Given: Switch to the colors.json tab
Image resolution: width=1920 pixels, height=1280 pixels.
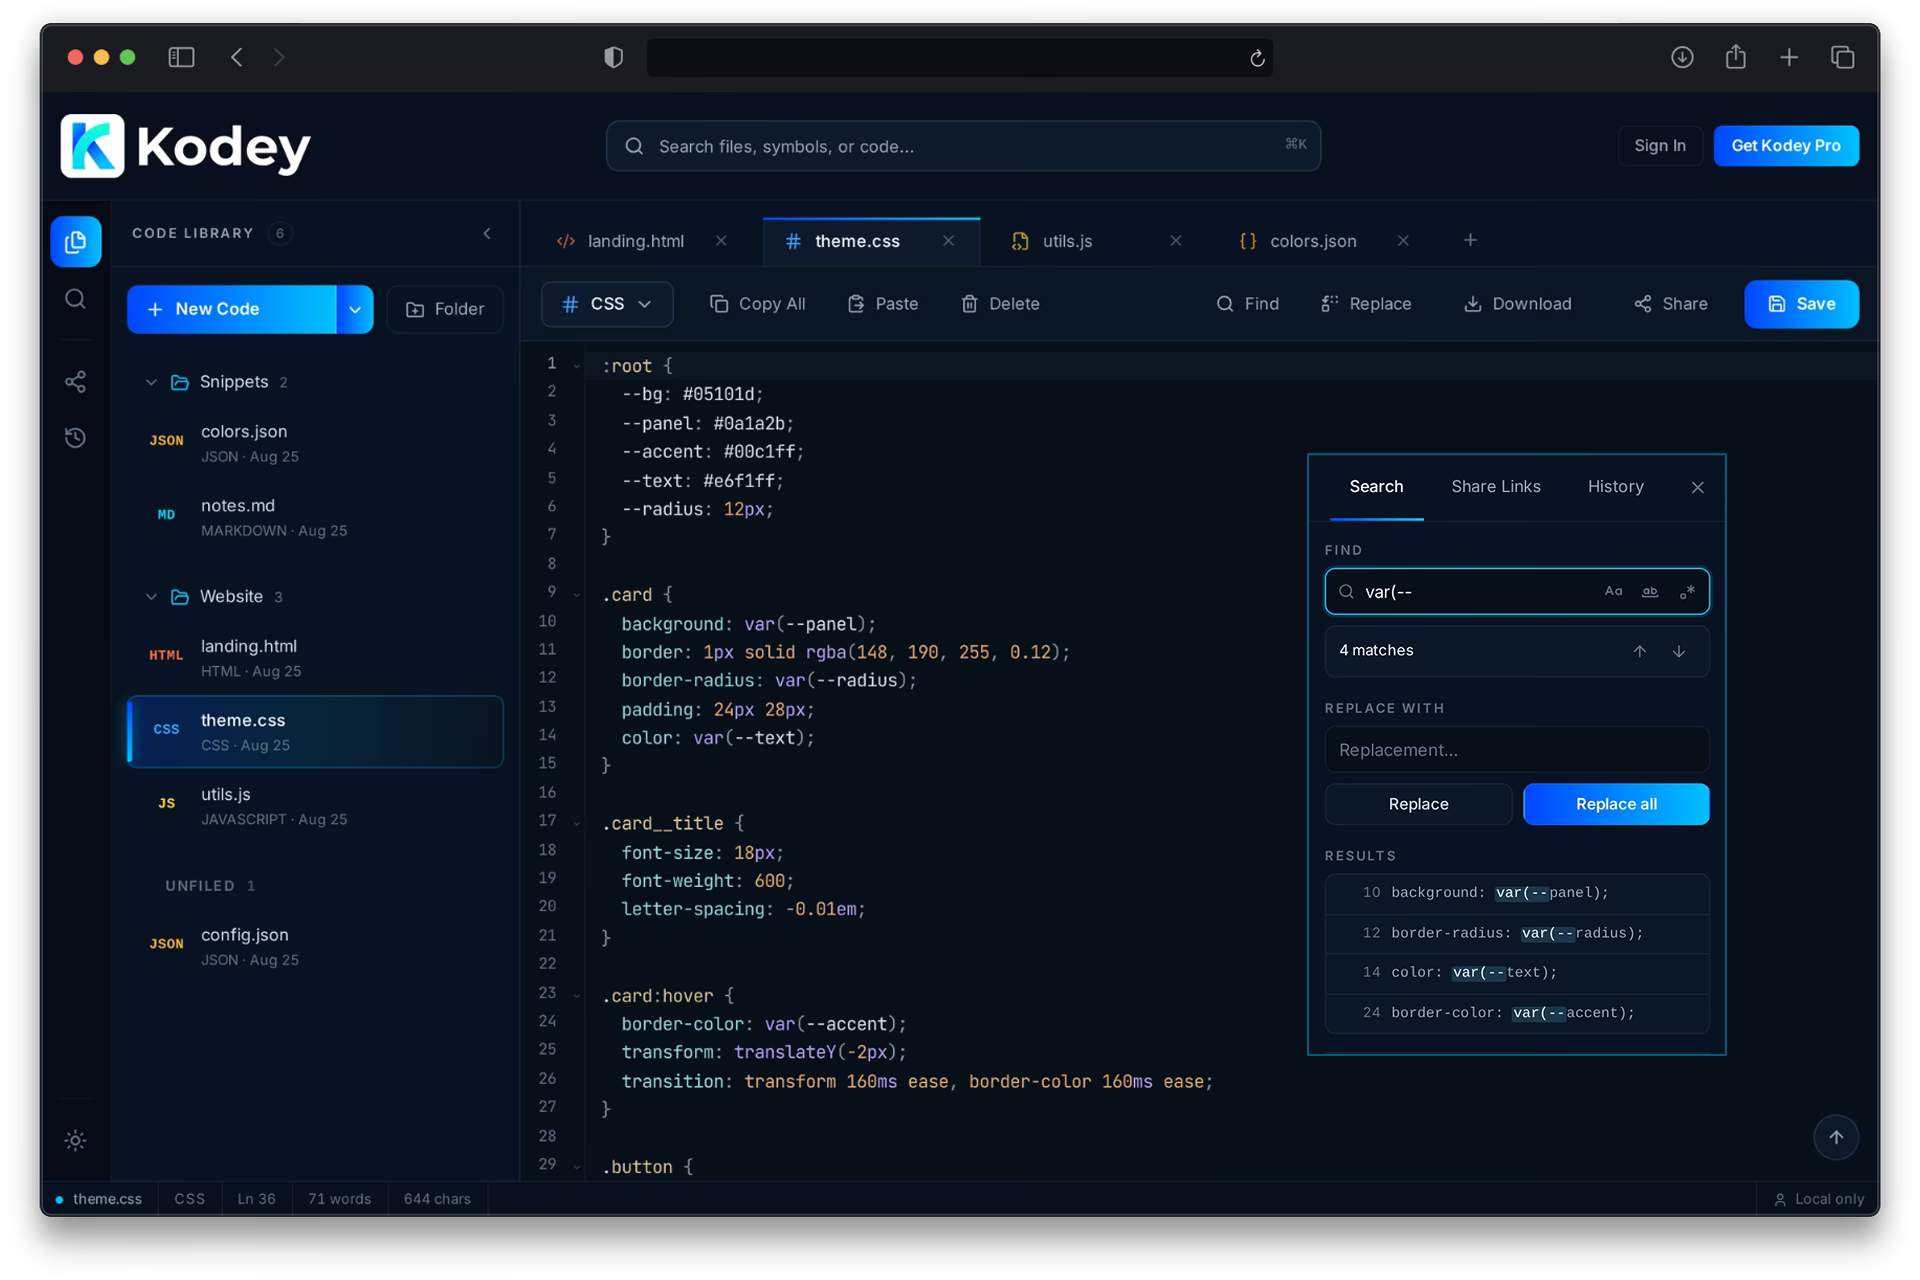Looking at the screenshot, I should click(x=1313, y=241).
